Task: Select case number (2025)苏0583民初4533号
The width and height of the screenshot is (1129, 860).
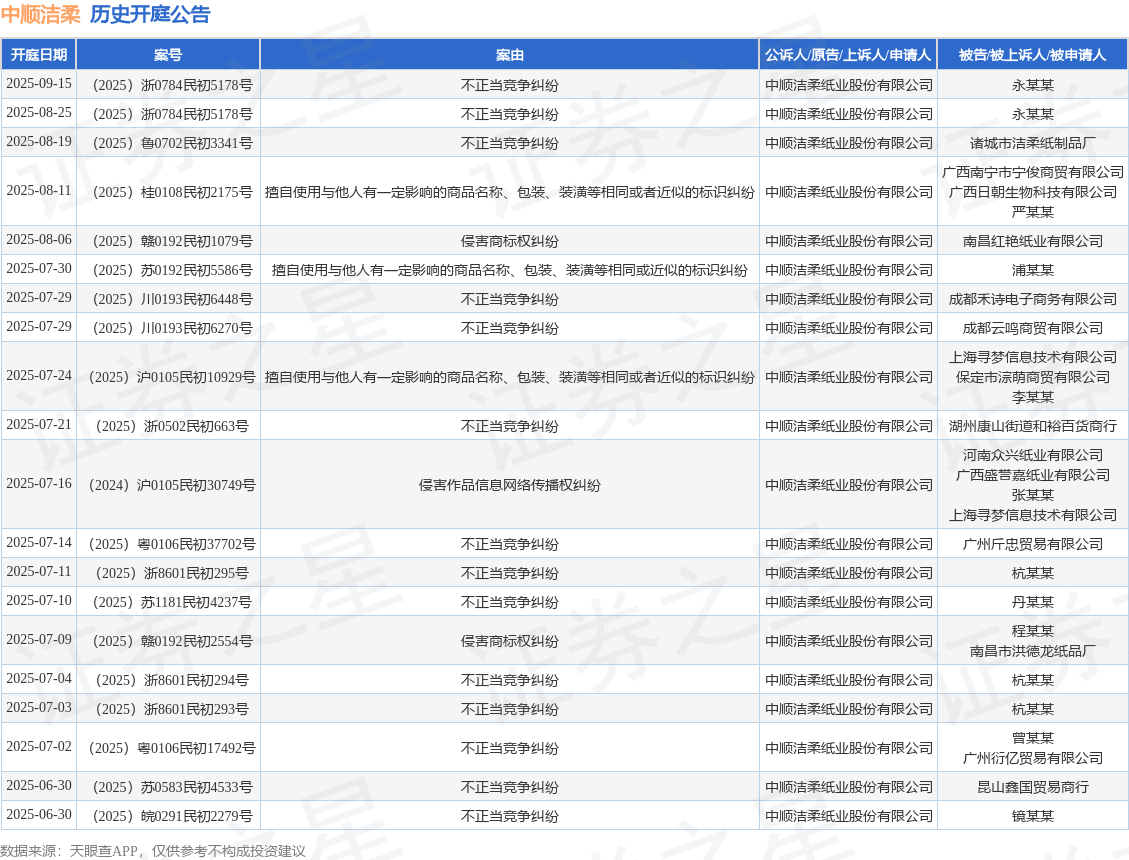Action: pyautogui.click(x=168, y=787)
